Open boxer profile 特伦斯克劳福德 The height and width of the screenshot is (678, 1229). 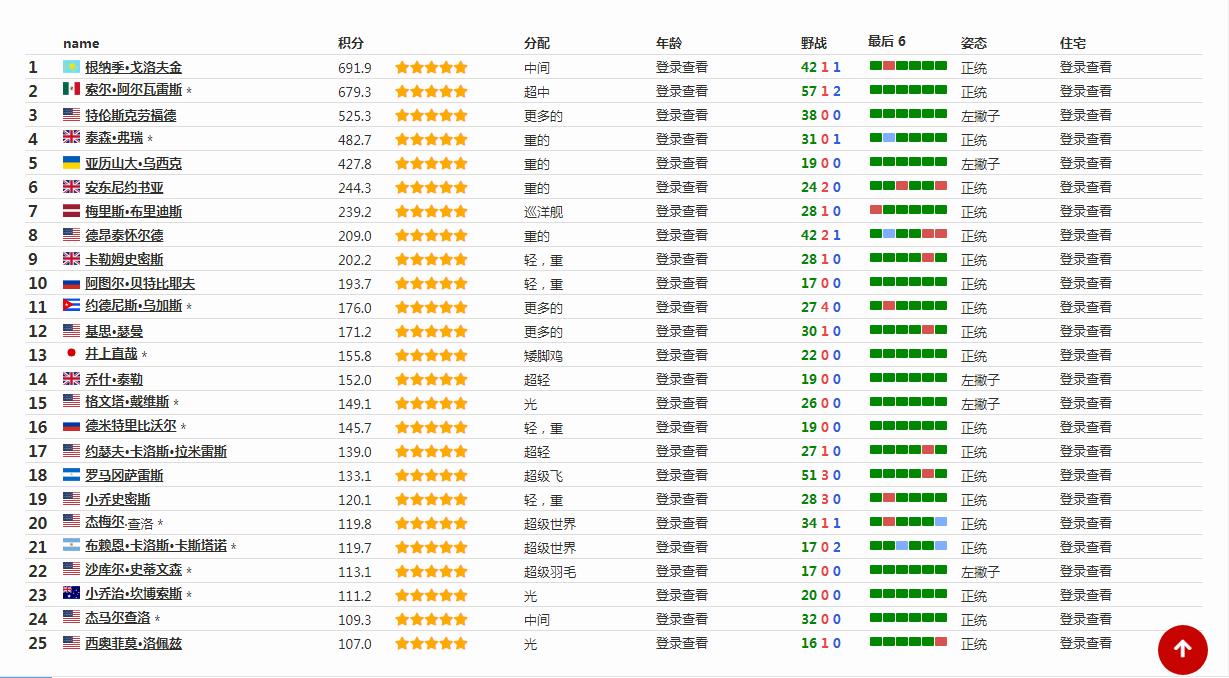[x=130, y=115]
